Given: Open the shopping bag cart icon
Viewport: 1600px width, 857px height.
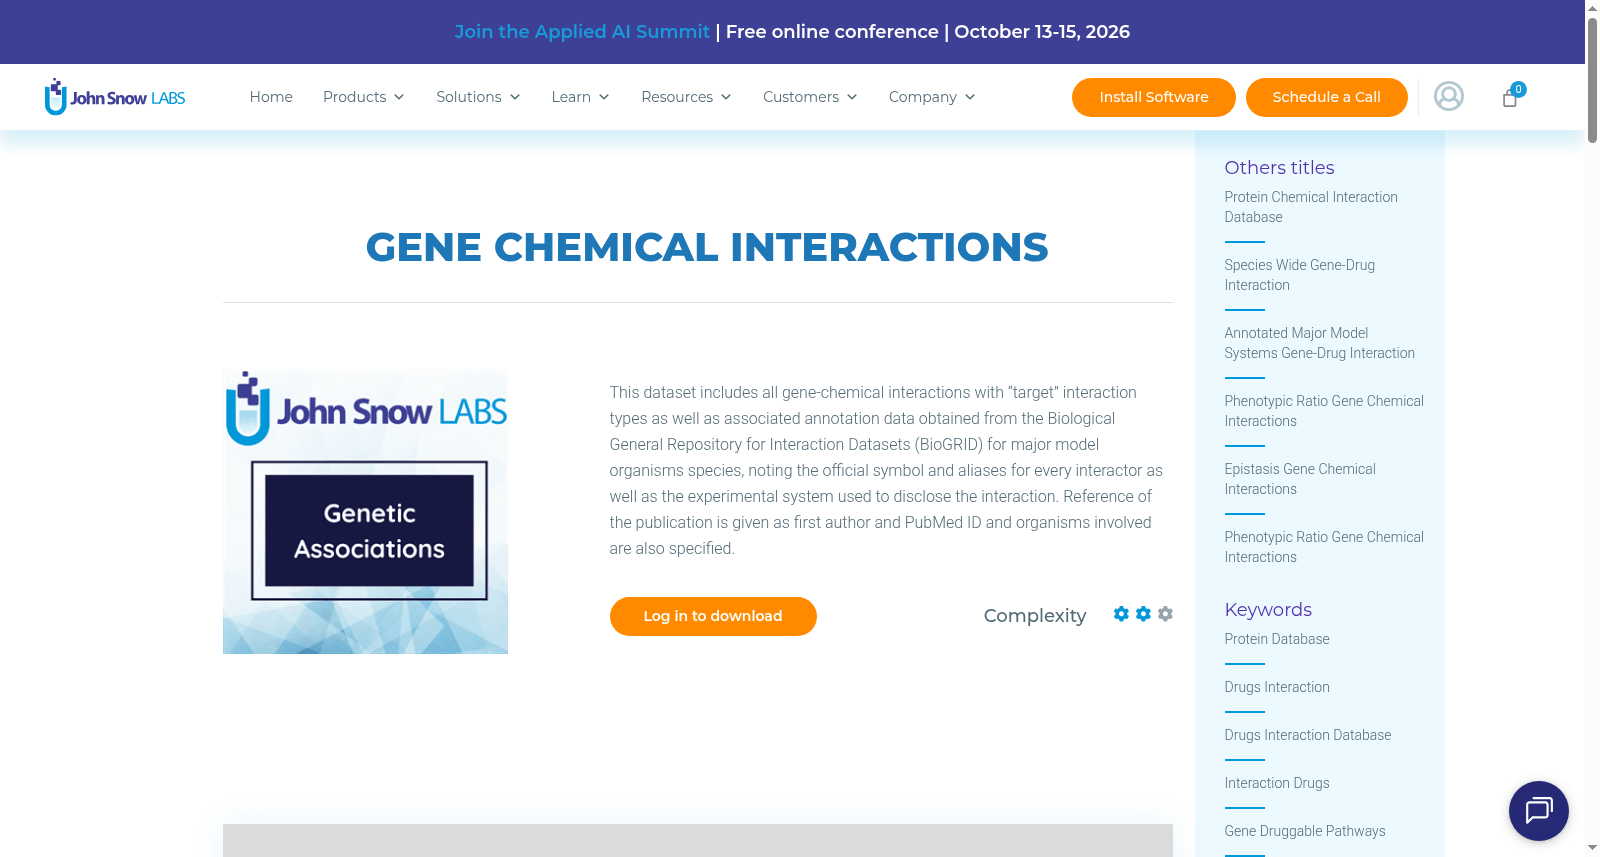Looking at the screenshot, I should click(x=1511, y=97).
